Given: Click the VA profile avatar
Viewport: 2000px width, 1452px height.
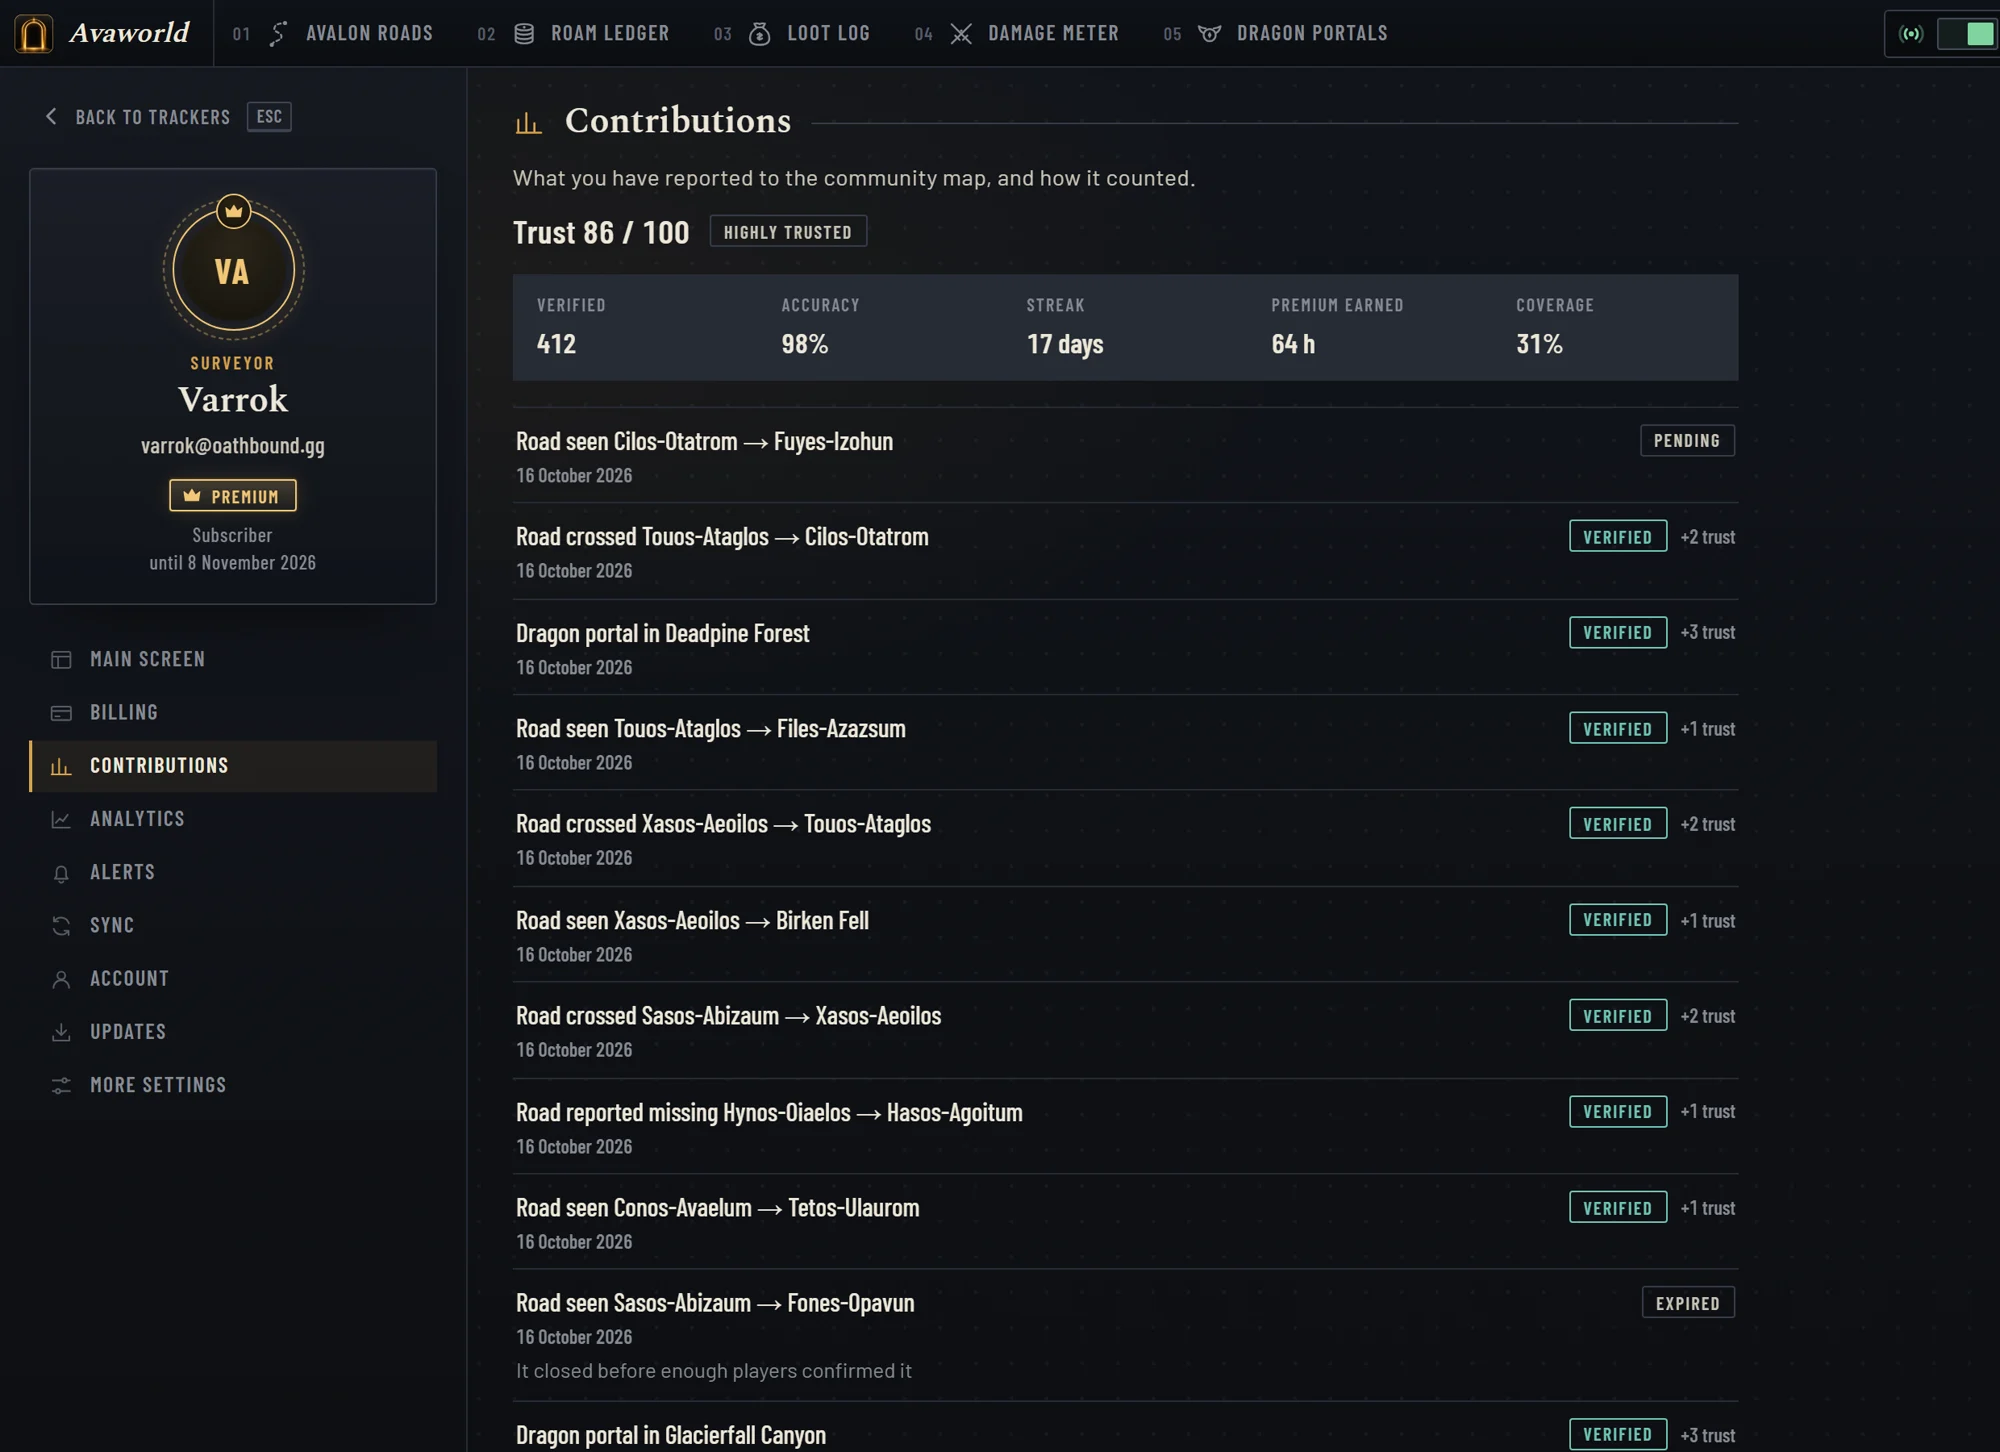Looking at the screenshot, I should [x=233, y=270].
